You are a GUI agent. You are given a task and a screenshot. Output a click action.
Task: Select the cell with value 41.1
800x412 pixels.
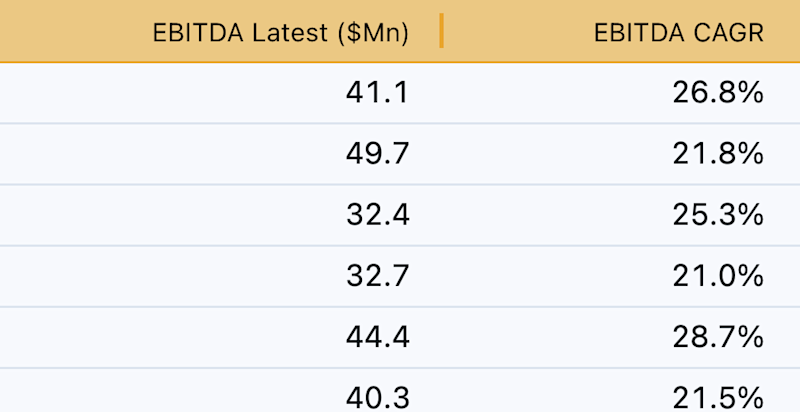tap(378, 93)
